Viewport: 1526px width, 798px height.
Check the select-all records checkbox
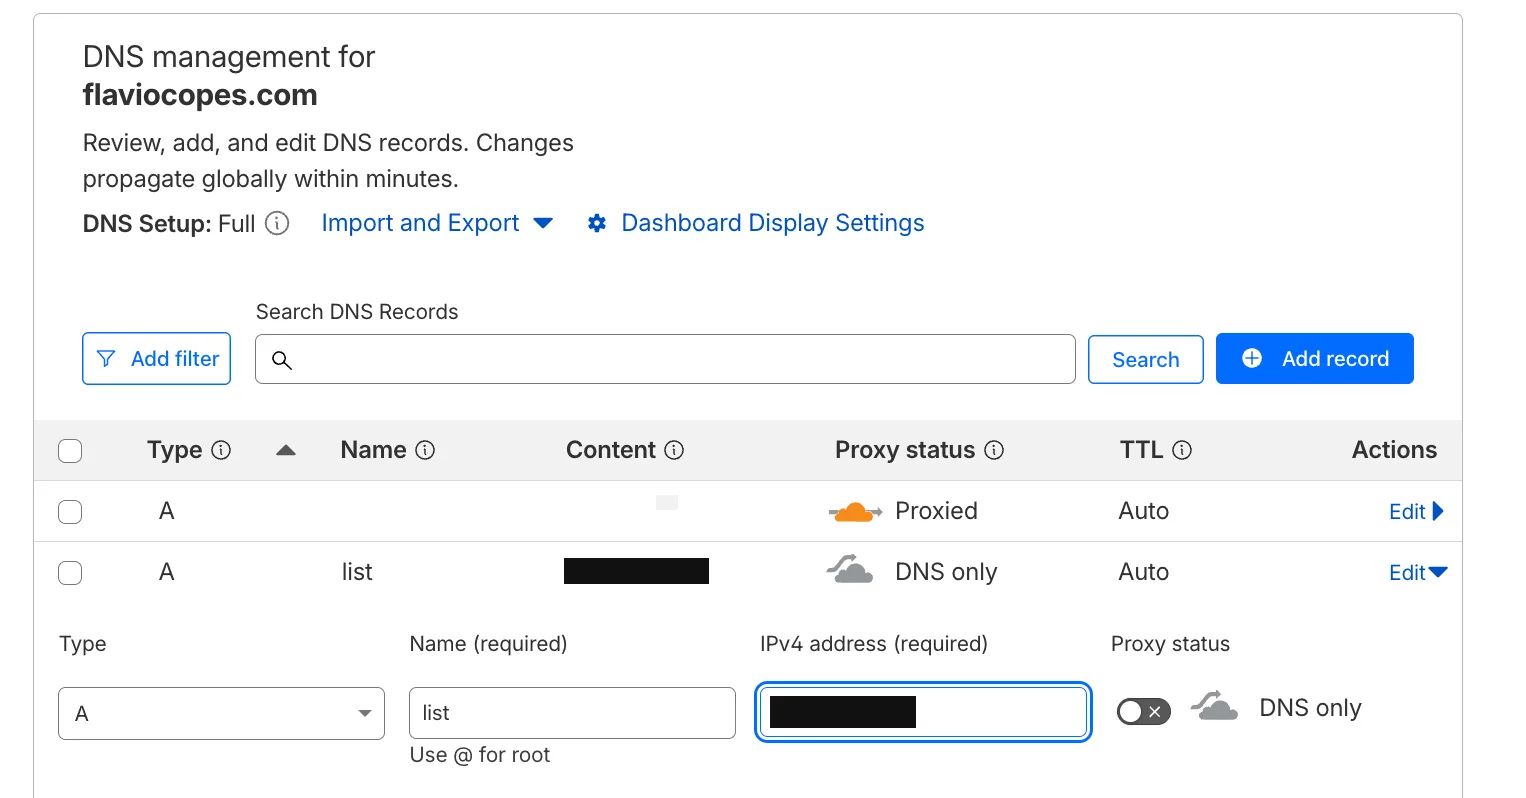point(70,451)
